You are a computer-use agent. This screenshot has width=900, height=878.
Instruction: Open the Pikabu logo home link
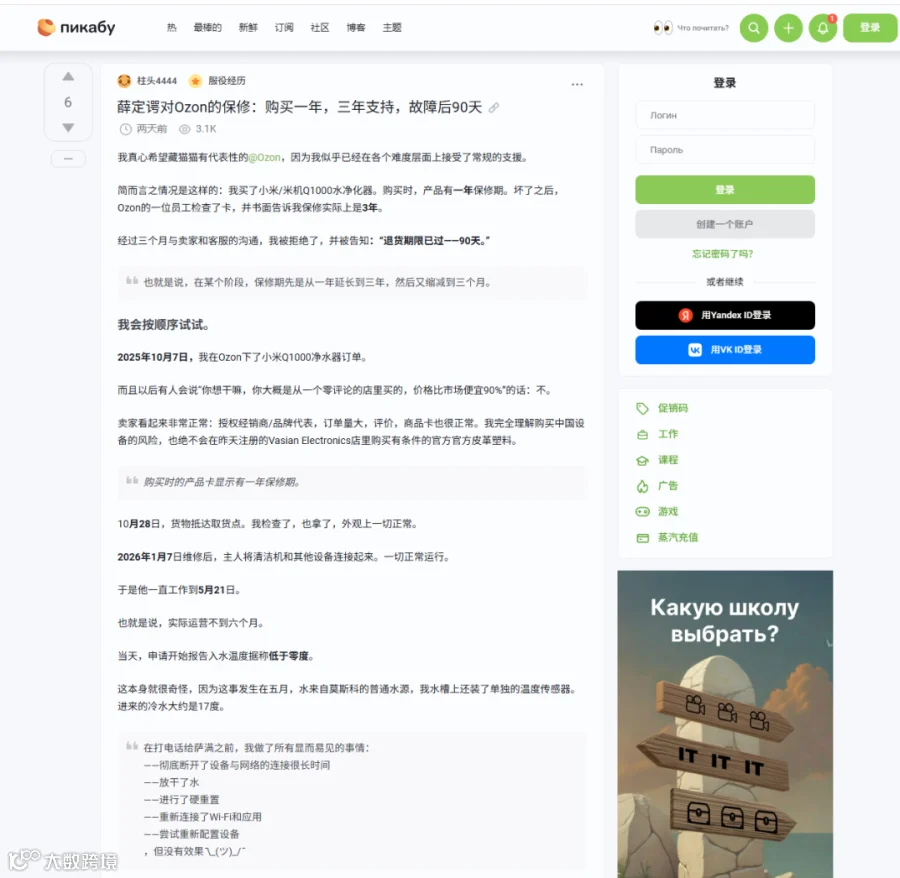click(76, 28)
